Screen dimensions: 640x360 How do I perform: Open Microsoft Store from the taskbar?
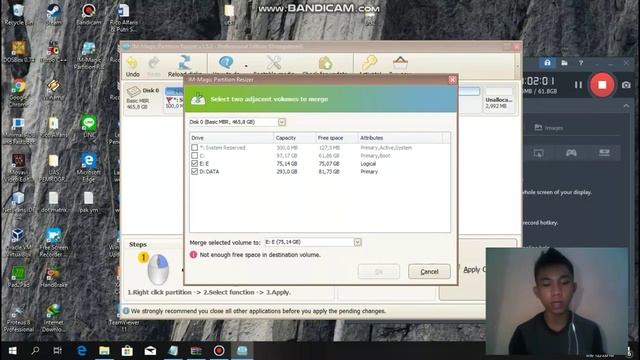click(x=127, y=351)
